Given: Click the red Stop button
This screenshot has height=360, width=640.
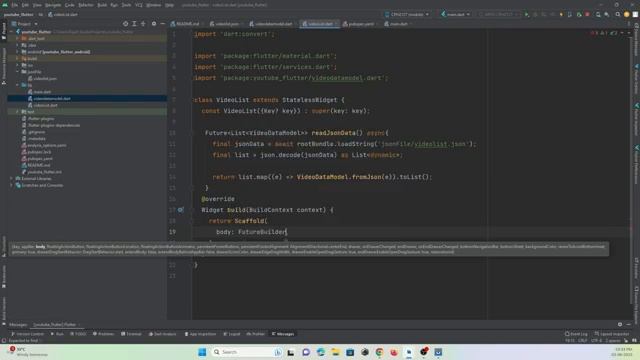Looking at the screenshot, I should [587, 14].
